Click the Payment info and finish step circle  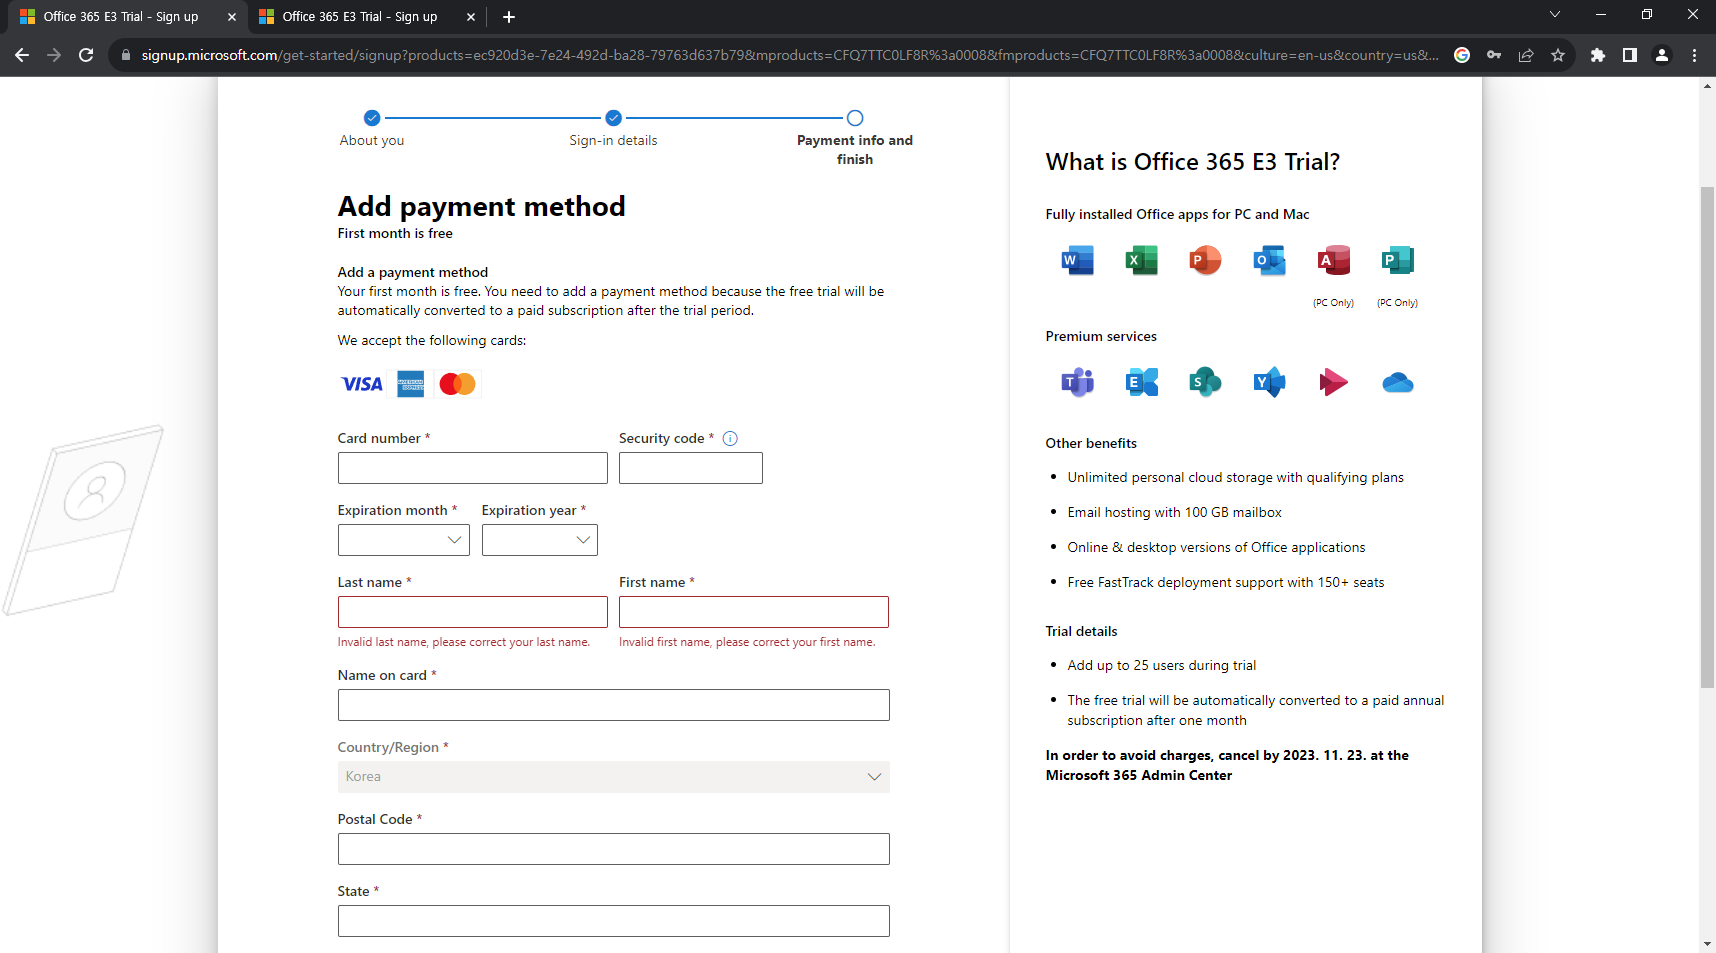tap(855, 118)
